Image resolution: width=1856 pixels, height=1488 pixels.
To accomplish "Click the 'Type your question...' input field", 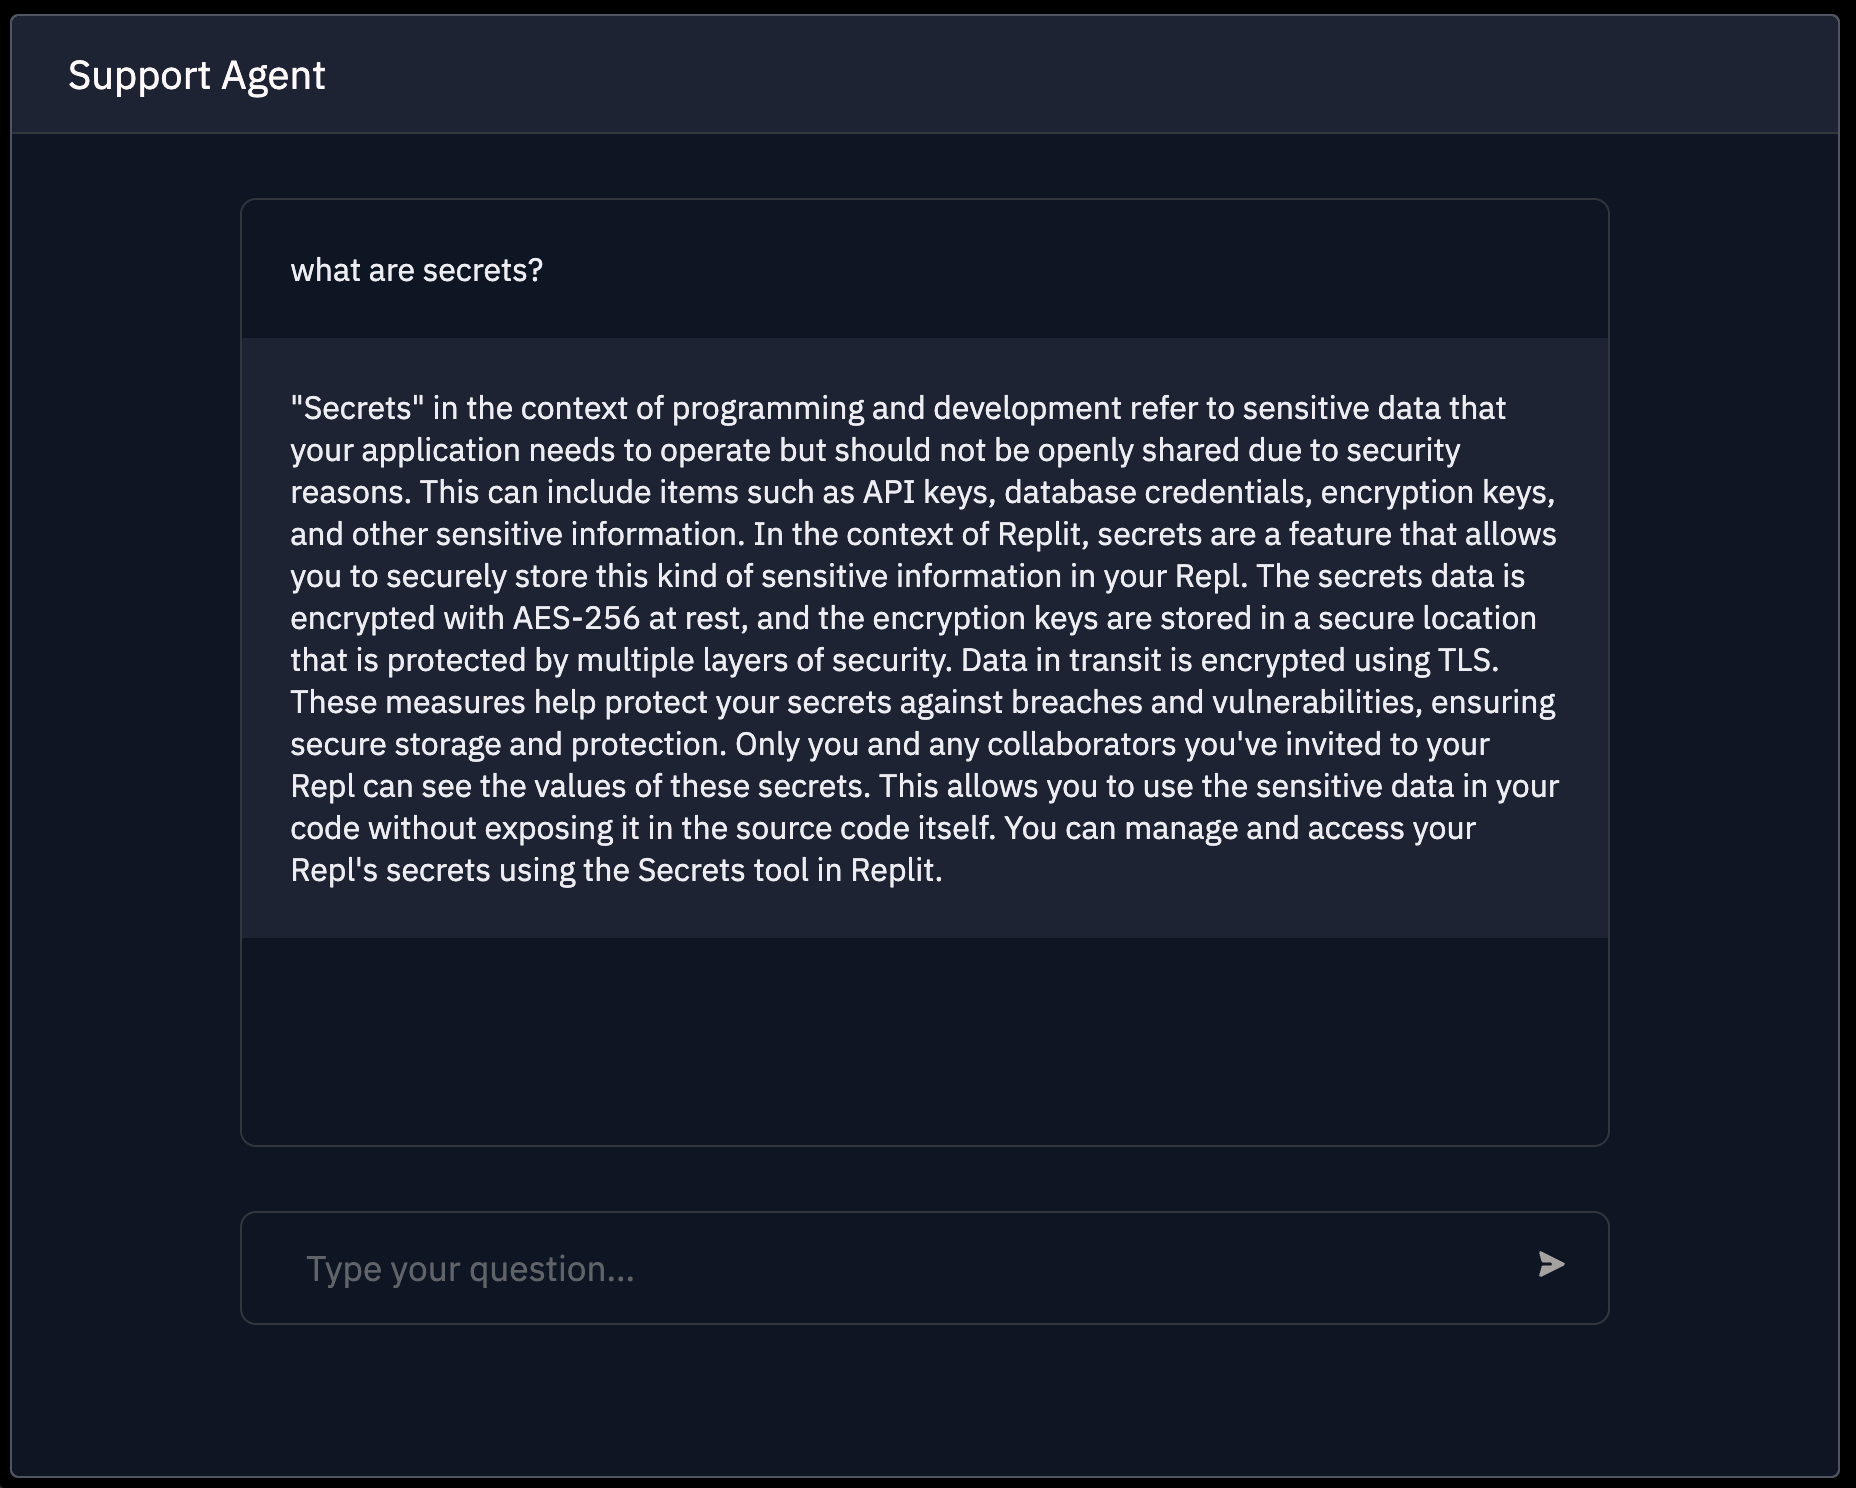I will point(700,1266).
